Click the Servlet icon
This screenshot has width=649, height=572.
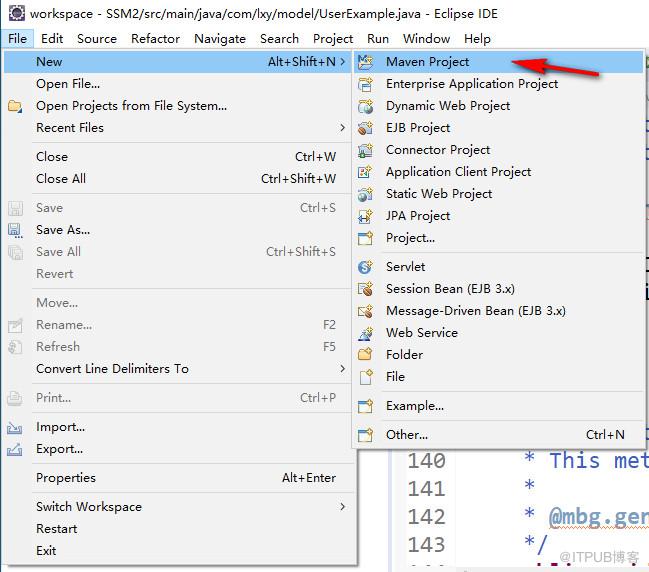coord(365,267)
